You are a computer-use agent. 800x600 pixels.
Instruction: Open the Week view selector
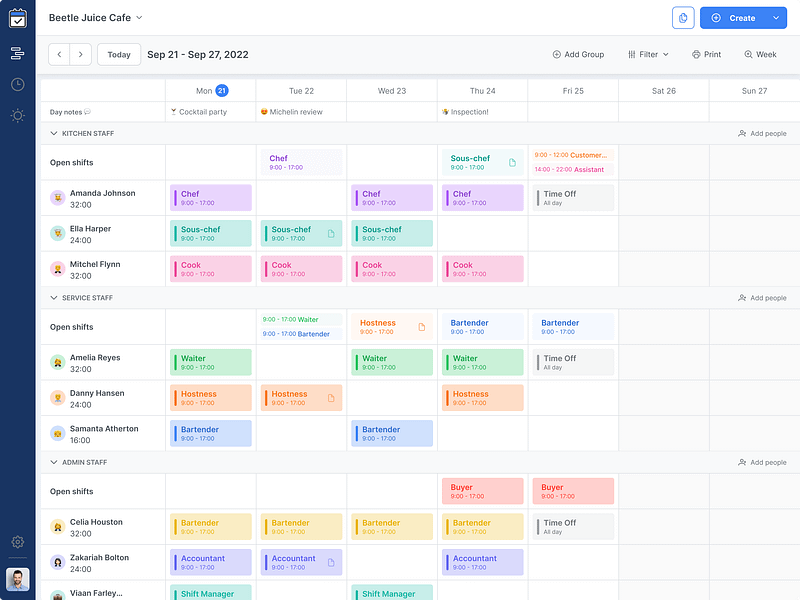click(760, 55)
